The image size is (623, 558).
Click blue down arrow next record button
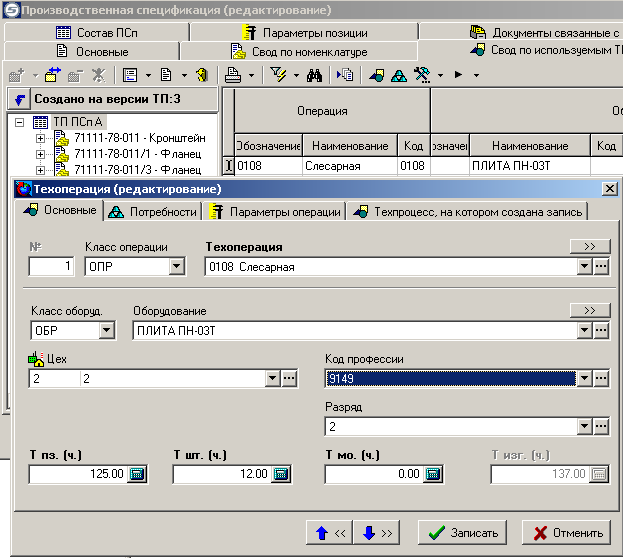(377, 533)
